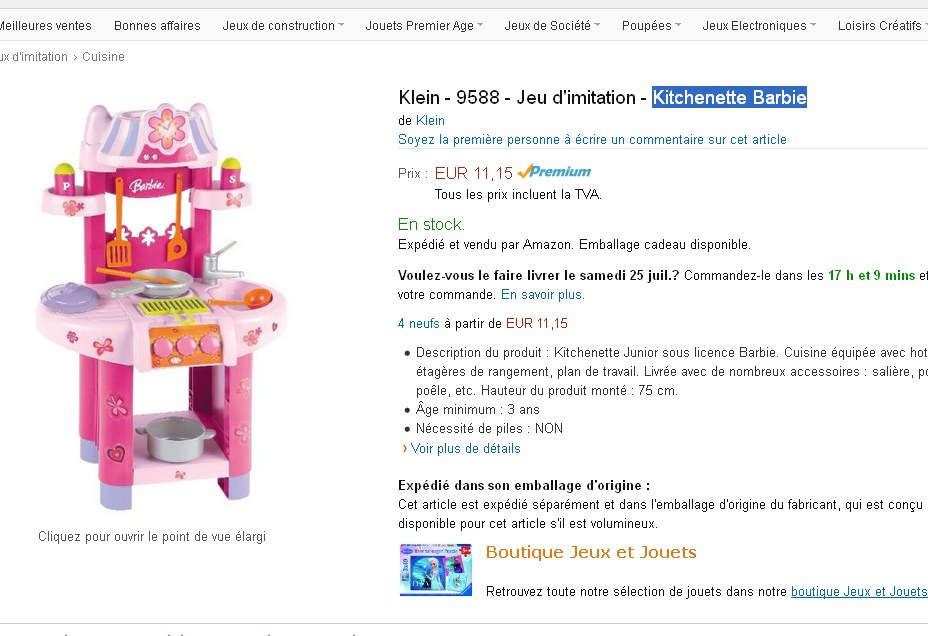Screen dimensions: 928x636
Task: Open the Poupées category dropdown
Action: 651,26
